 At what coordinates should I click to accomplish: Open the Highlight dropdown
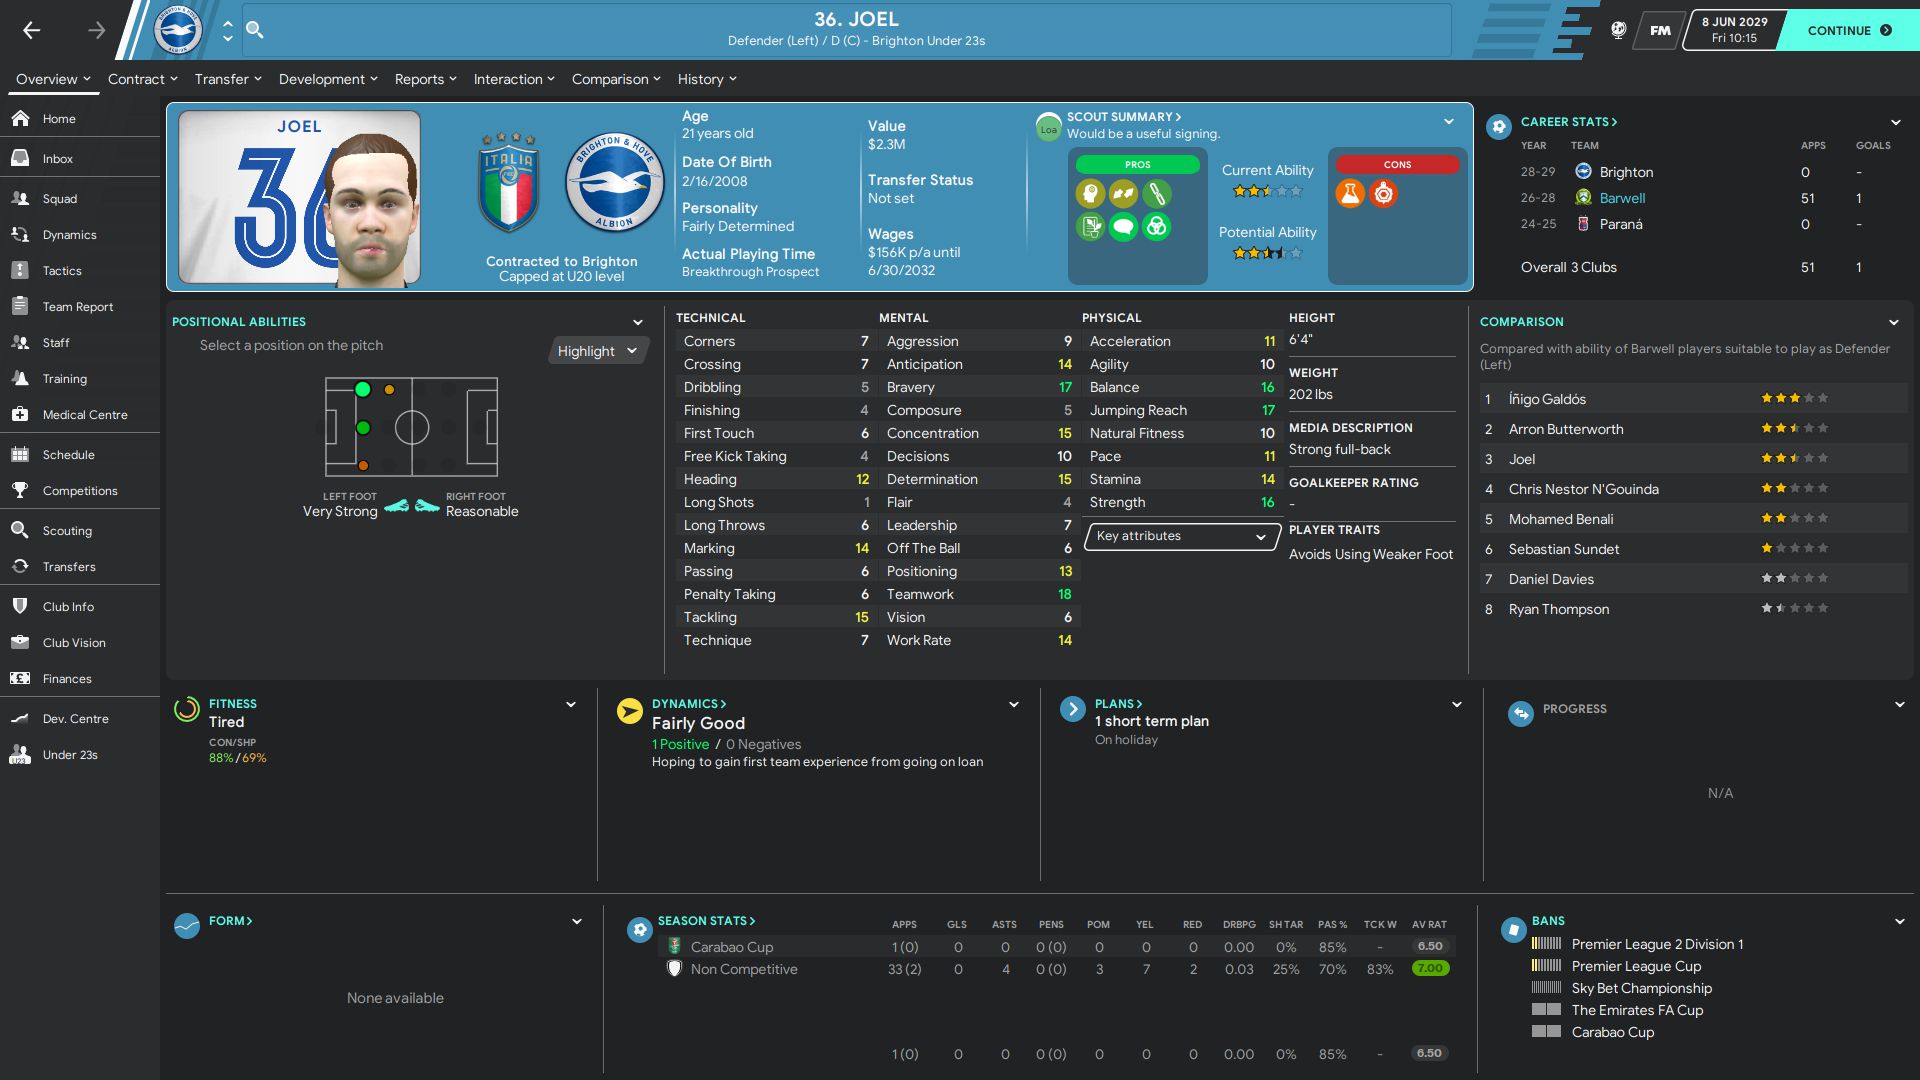597,351
